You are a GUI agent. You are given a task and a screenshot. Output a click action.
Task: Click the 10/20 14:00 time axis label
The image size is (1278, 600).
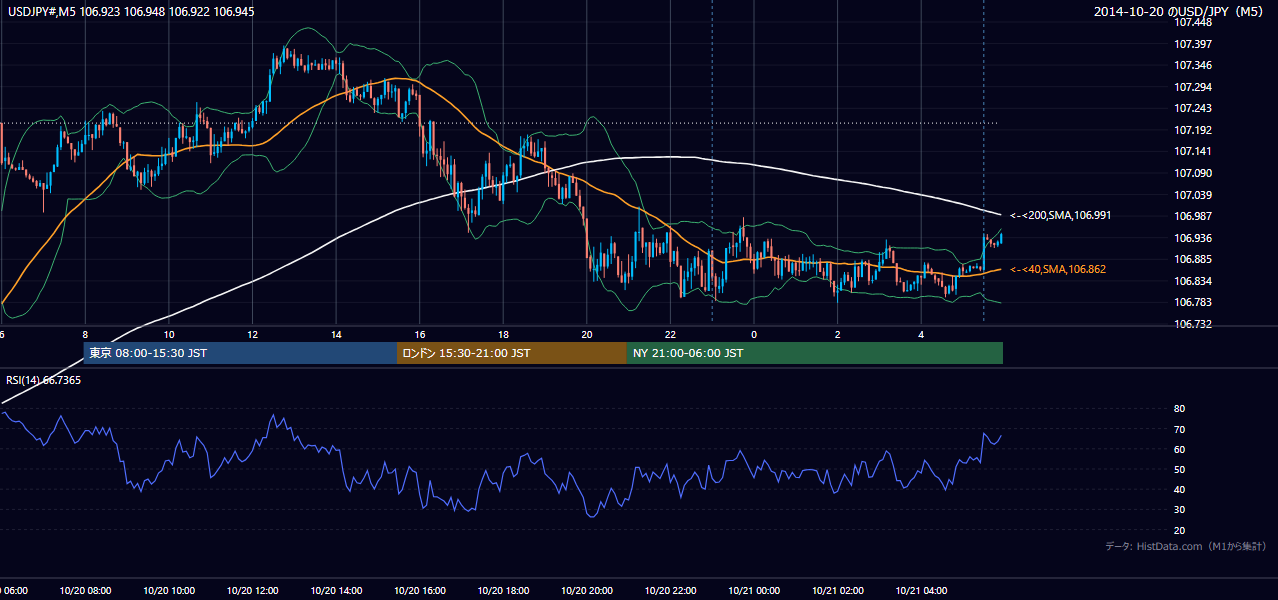(x=336, y=591)
